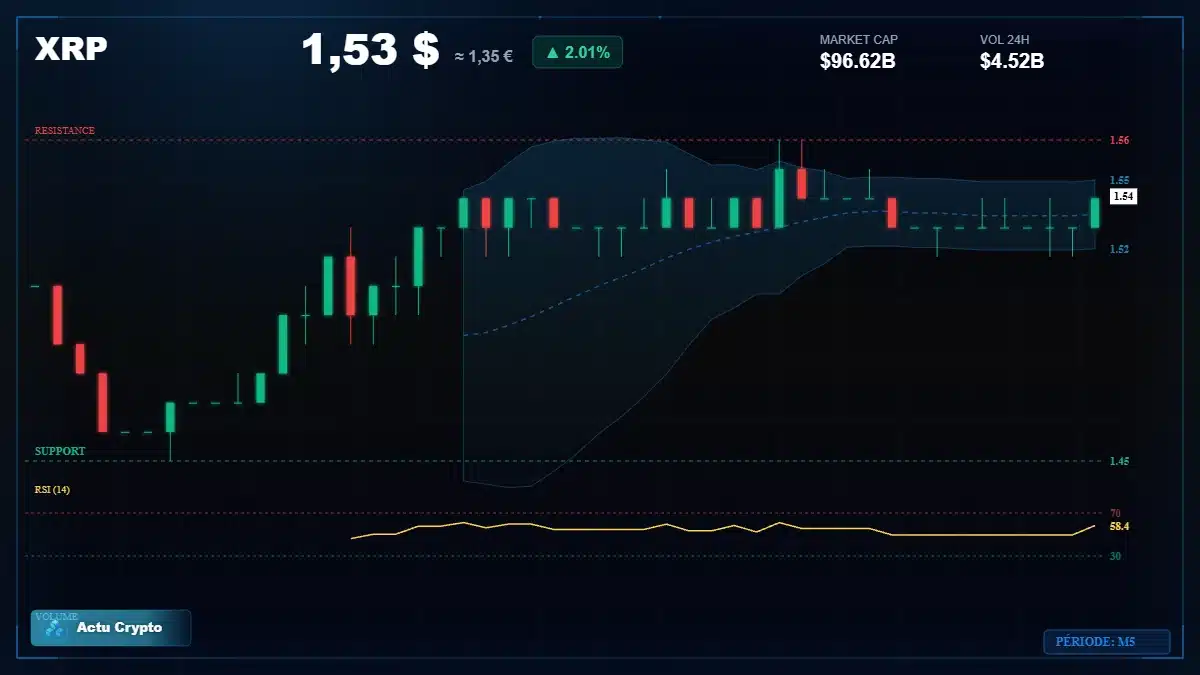Image resolution: width=1200 pixels, height=675 pixels.
Task: Click the $96.62B market cap value
Action: pyautogui.click(x=857, y=61)
